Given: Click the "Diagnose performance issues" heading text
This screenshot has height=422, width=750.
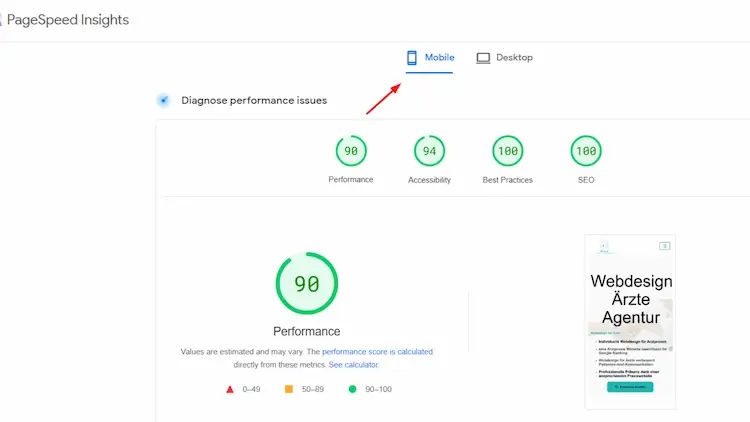Looking at the screenshot, I should pyautogui.click(x=254, y=100).
